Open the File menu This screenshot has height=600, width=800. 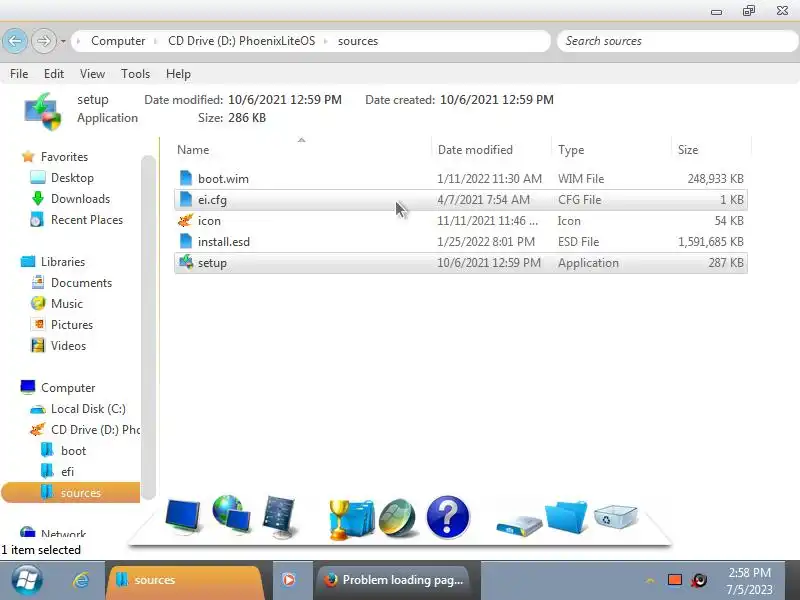click(19, 74)
